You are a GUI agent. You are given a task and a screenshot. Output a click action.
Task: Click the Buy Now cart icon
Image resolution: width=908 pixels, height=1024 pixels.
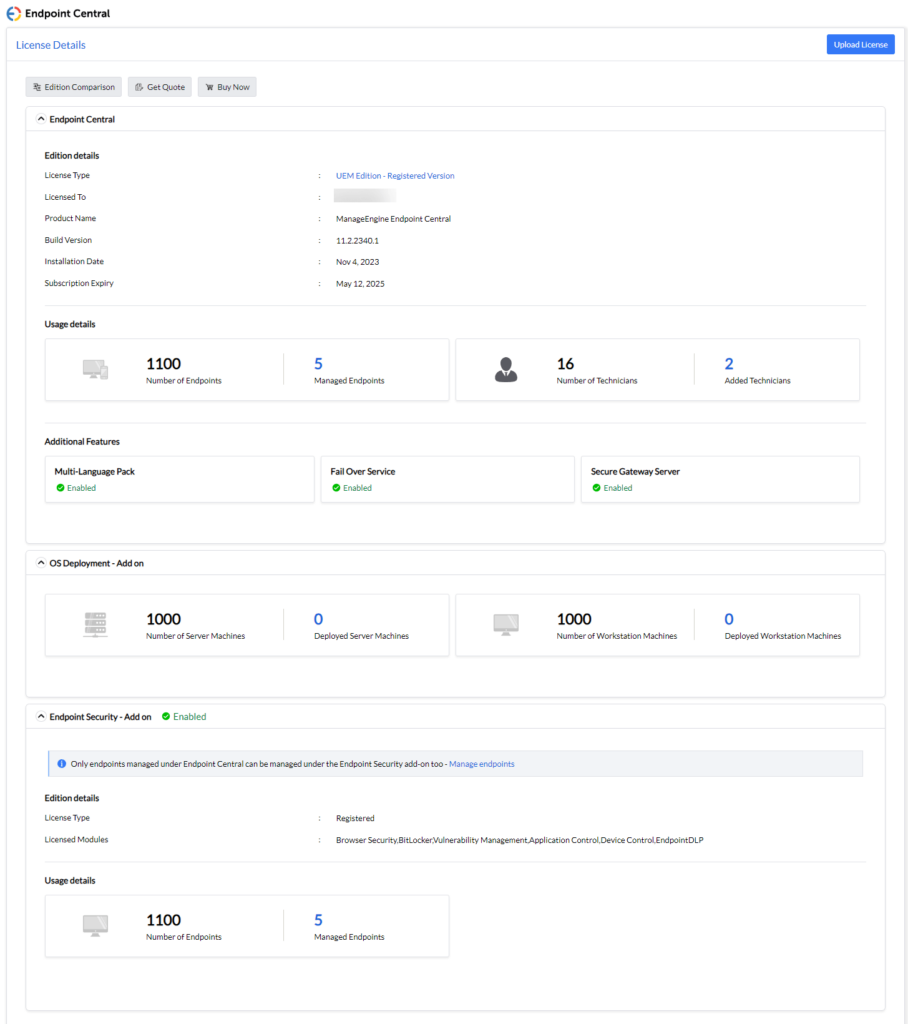(x=210, y=87)
